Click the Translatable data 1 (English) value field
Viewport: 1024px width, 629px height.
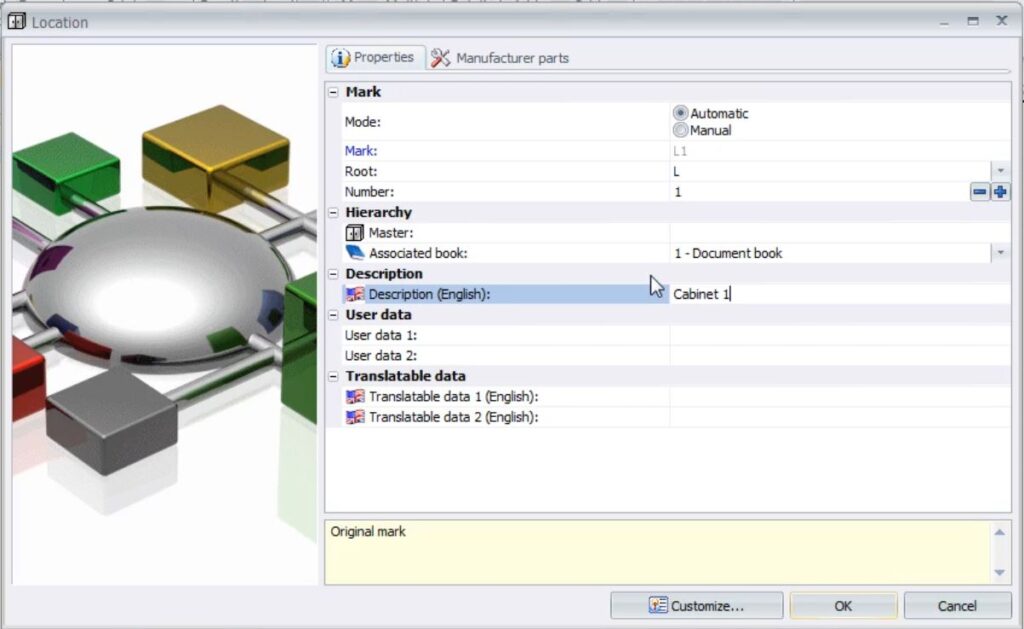click(x=840, y=396)
